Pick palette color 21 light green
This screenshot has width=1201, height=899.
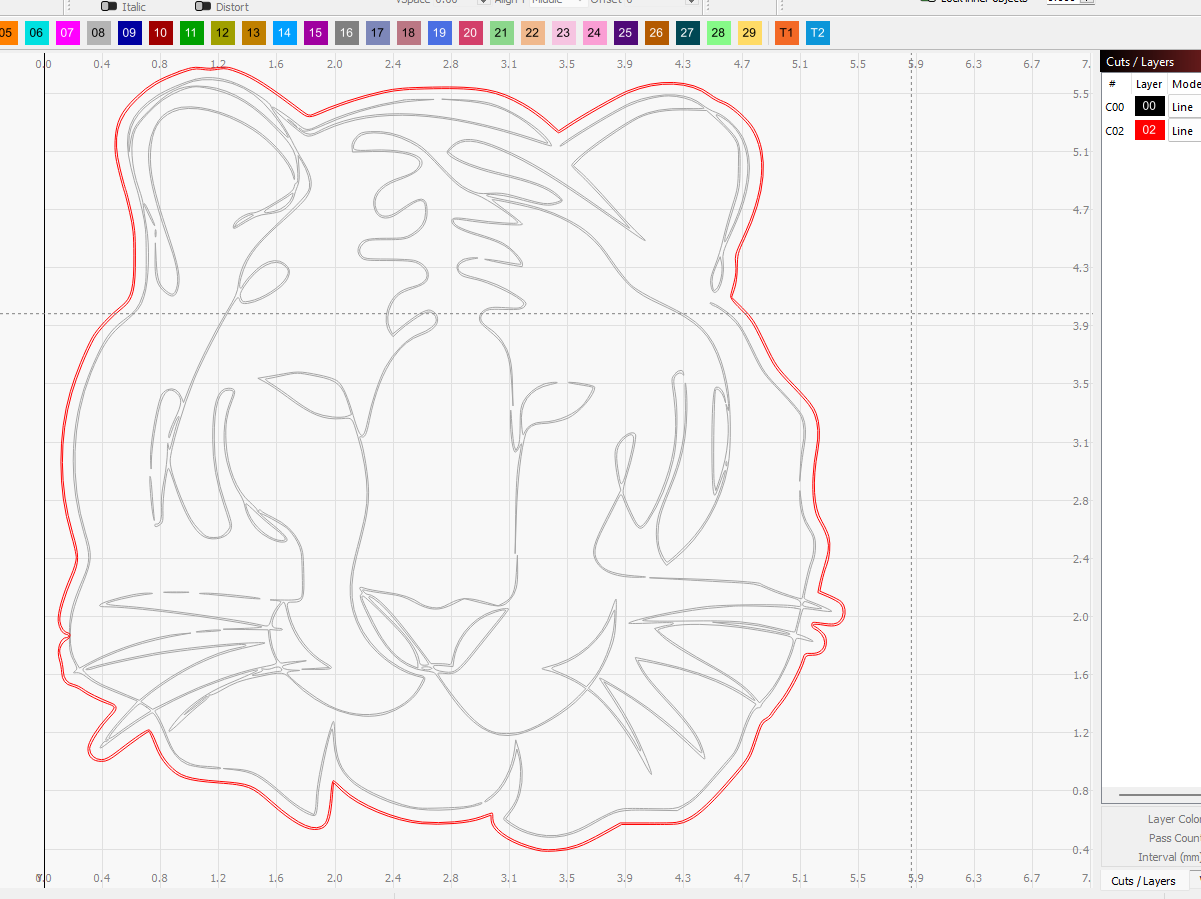point(501,33)
